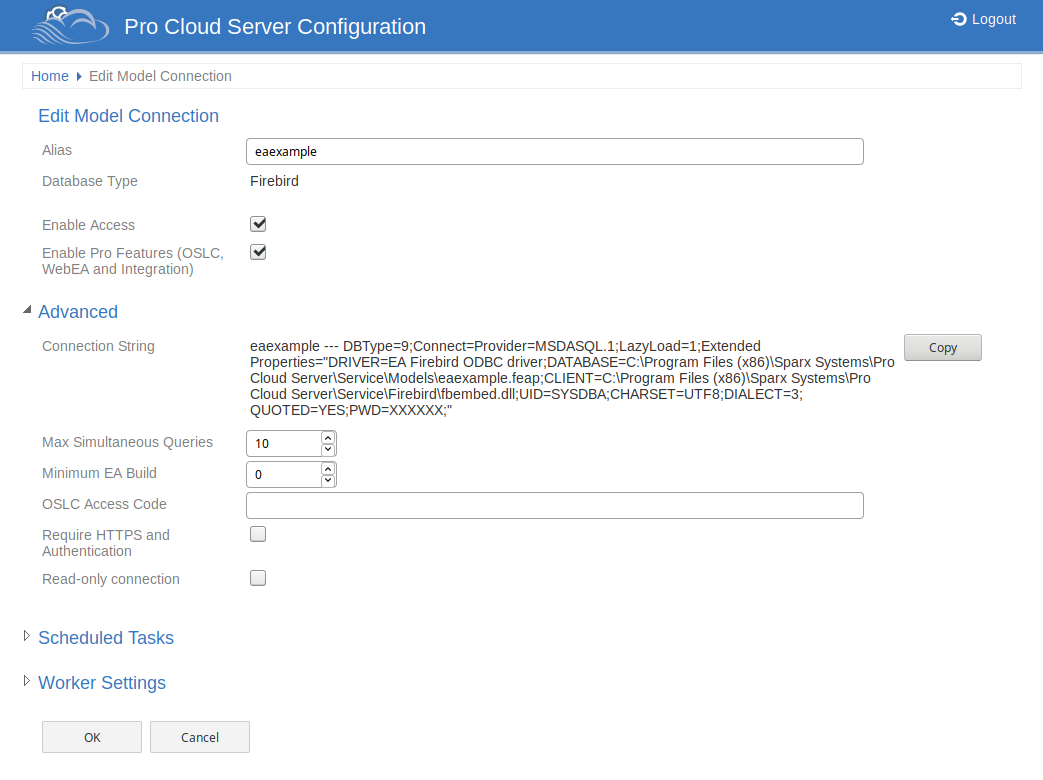
Task: Go to Home in breadcrumb
Action: pyautogui.click(x=49, y=76)
